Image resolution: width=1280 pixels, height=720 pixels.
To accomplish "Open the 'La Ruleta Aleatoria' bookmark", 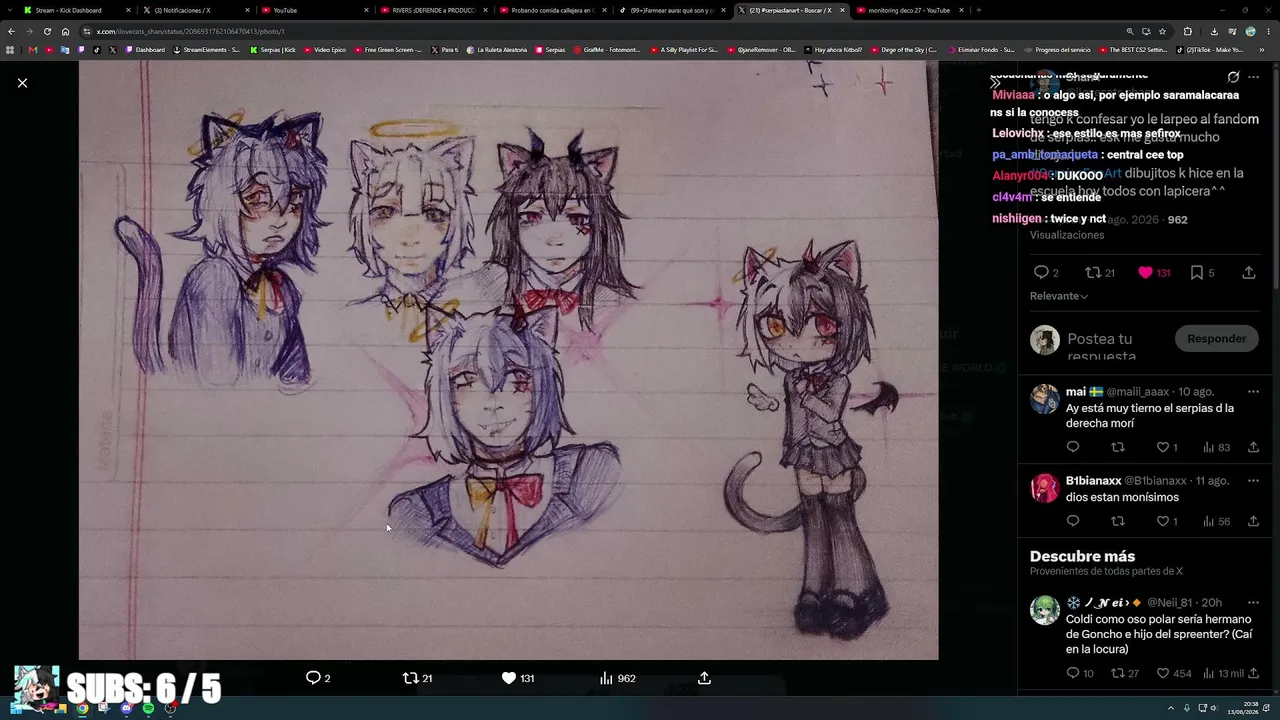I will [496, 49].
